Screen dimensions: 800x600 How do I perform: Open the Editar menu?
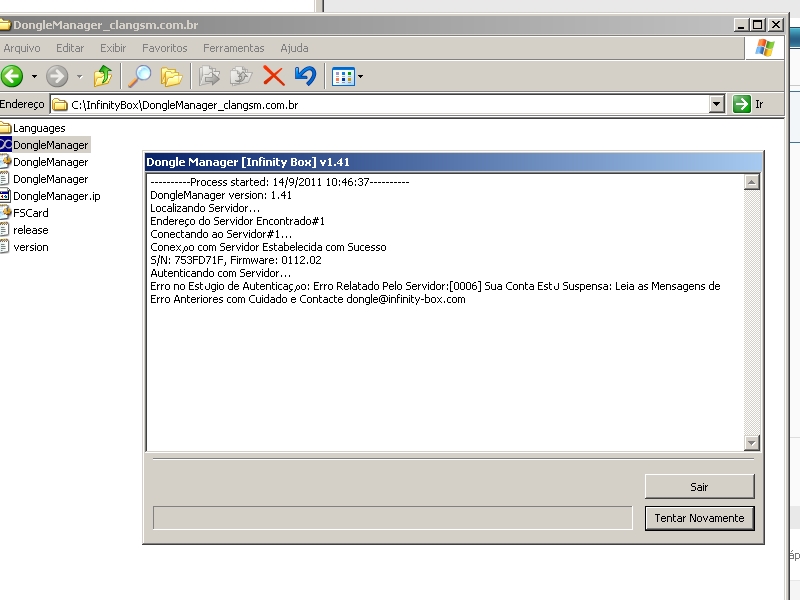click(70, 48)
